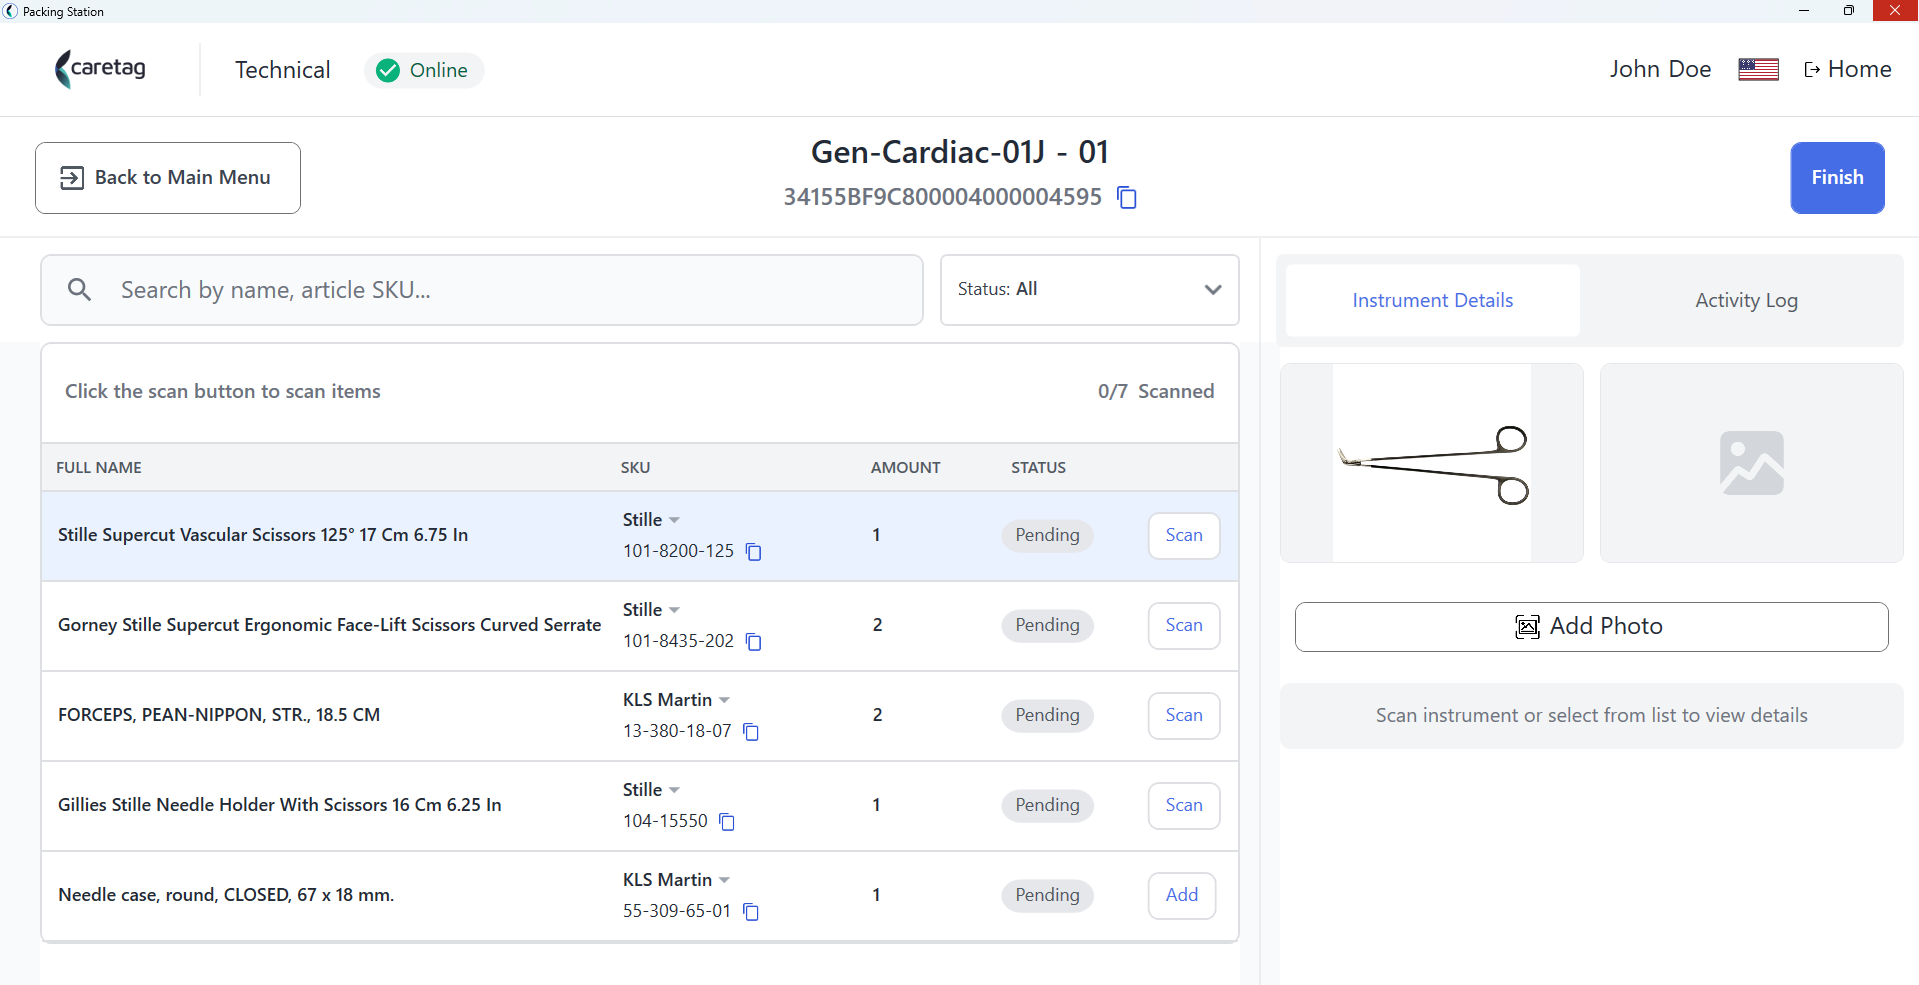The image size is (1919, 985).
Task: Click the Finish button
Action: 1837,178
